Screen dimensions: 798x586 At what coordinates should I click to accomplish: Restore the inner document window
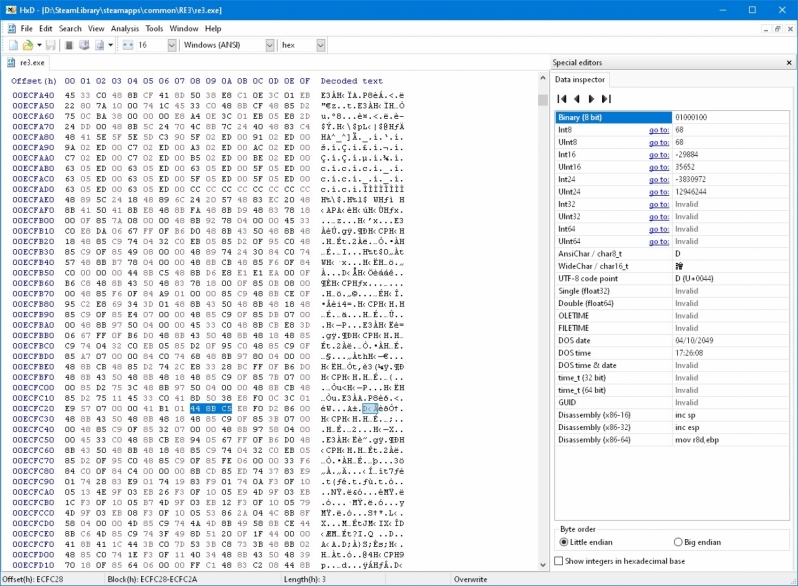[x=777, y=29]
